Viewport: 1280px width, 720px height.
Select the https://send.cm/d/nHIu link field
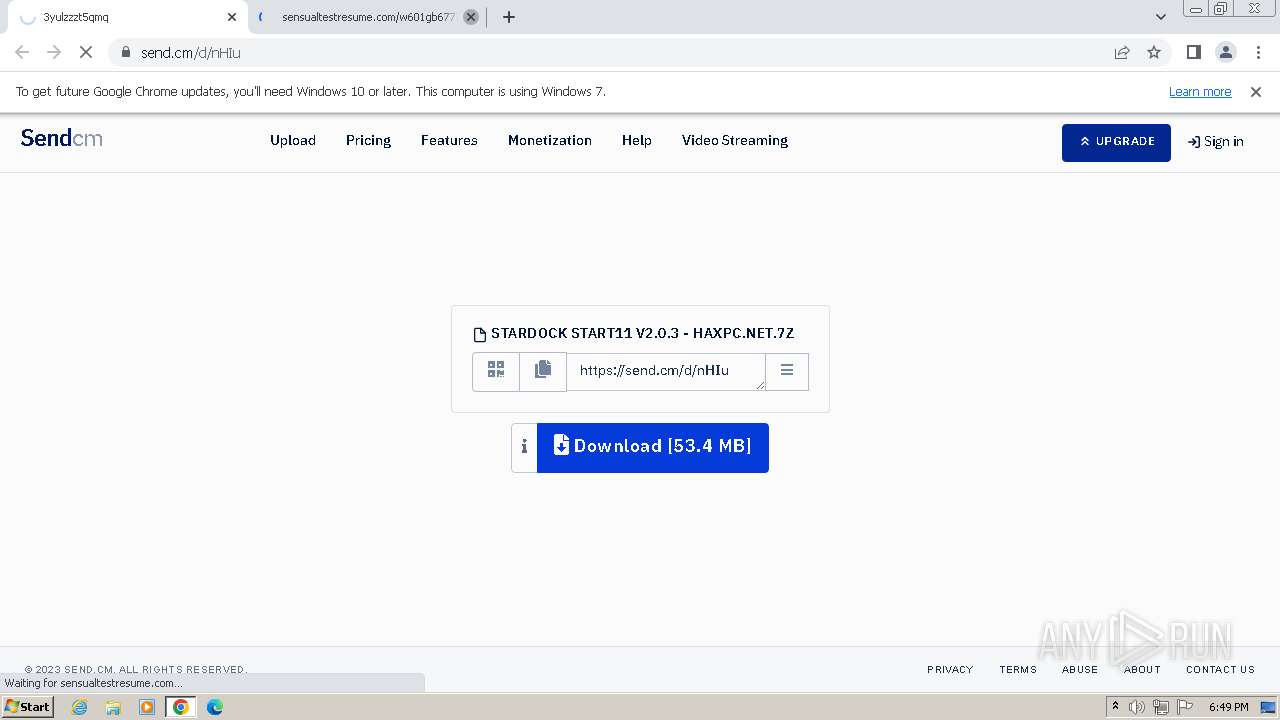(x=666, y=371)
